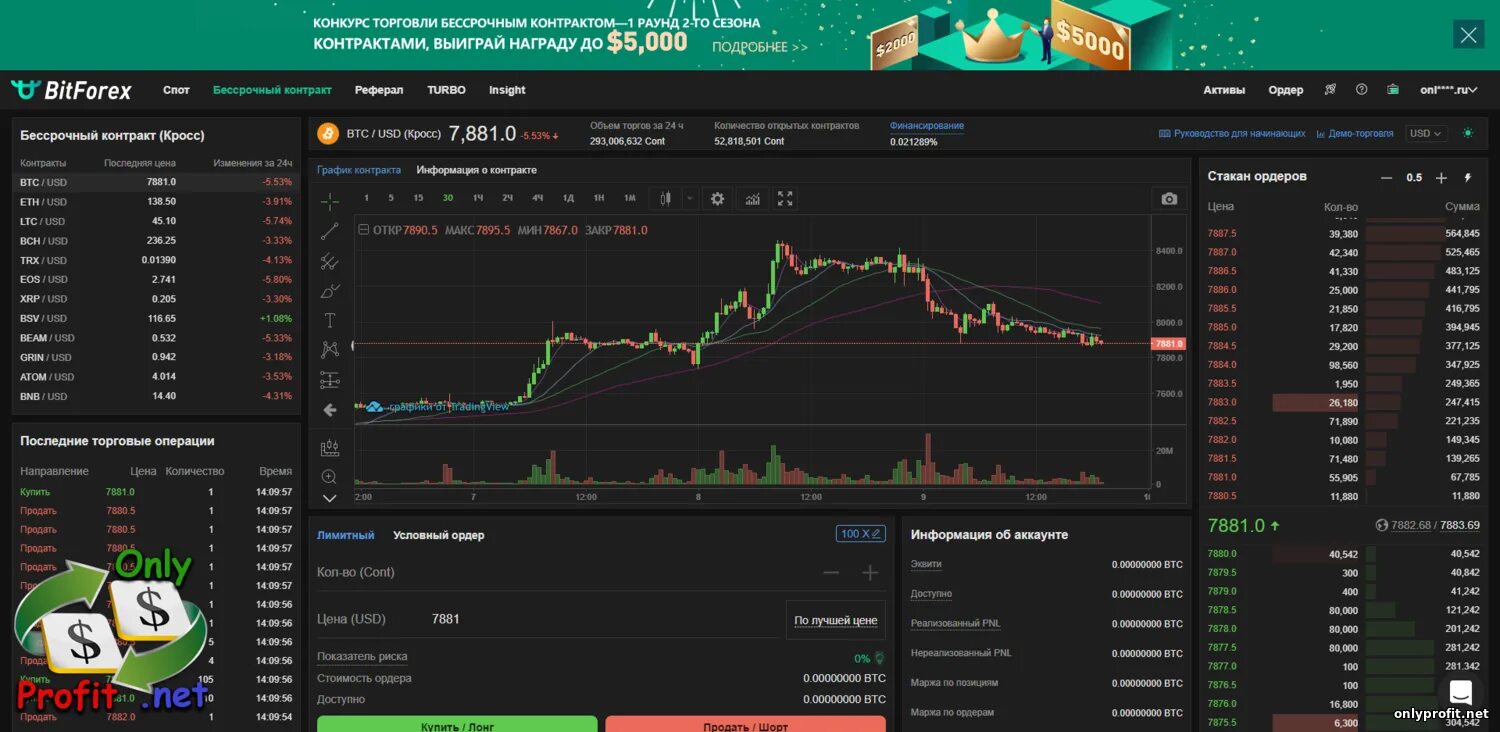Collapse the chart OHLC legend box
The width and height of the screenshot is (1500, 732).
click(x=363, y=230)
